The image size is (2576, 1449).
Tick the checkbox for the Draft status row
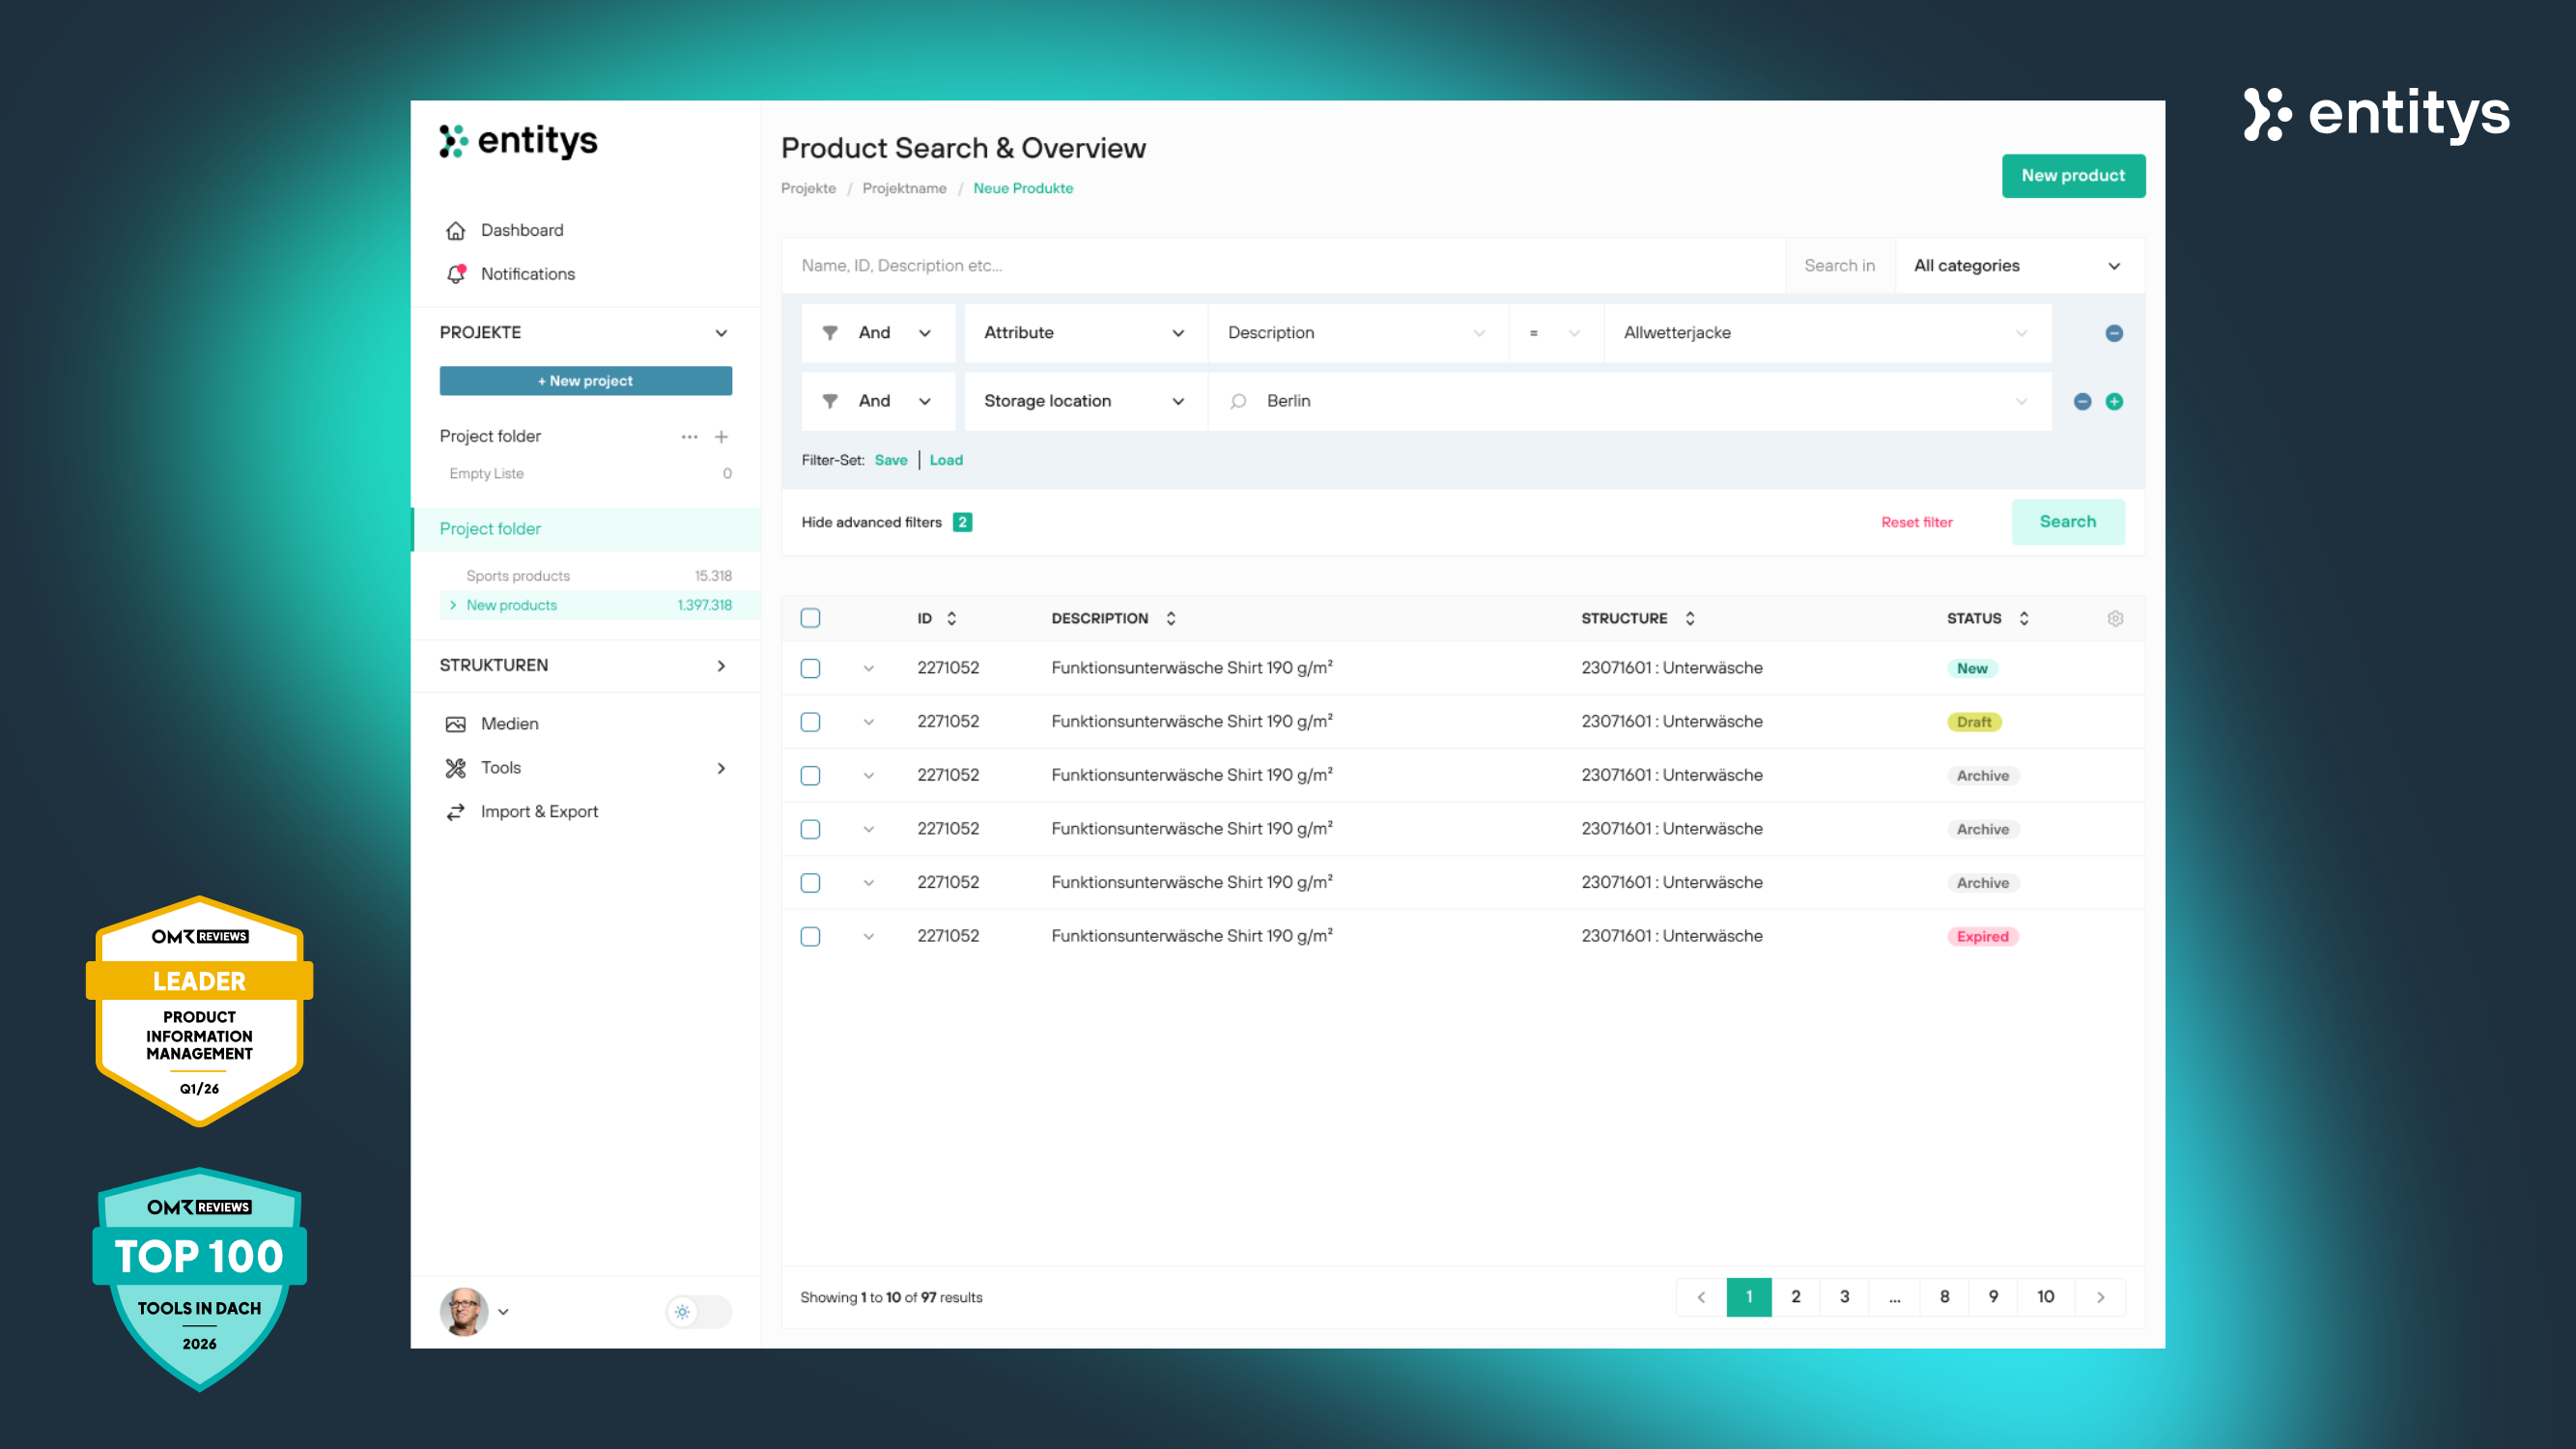coord(810,722)
